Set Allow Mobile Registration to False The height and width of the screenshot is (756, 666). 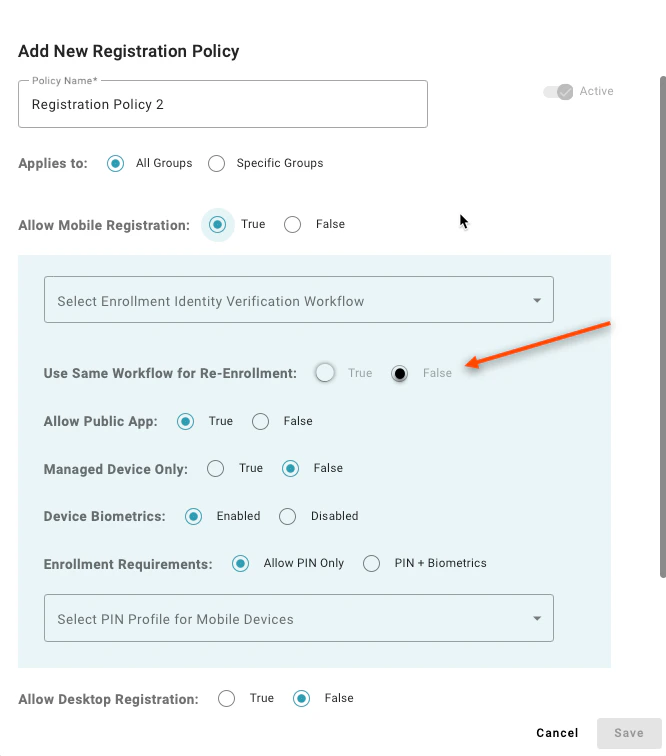292,224
